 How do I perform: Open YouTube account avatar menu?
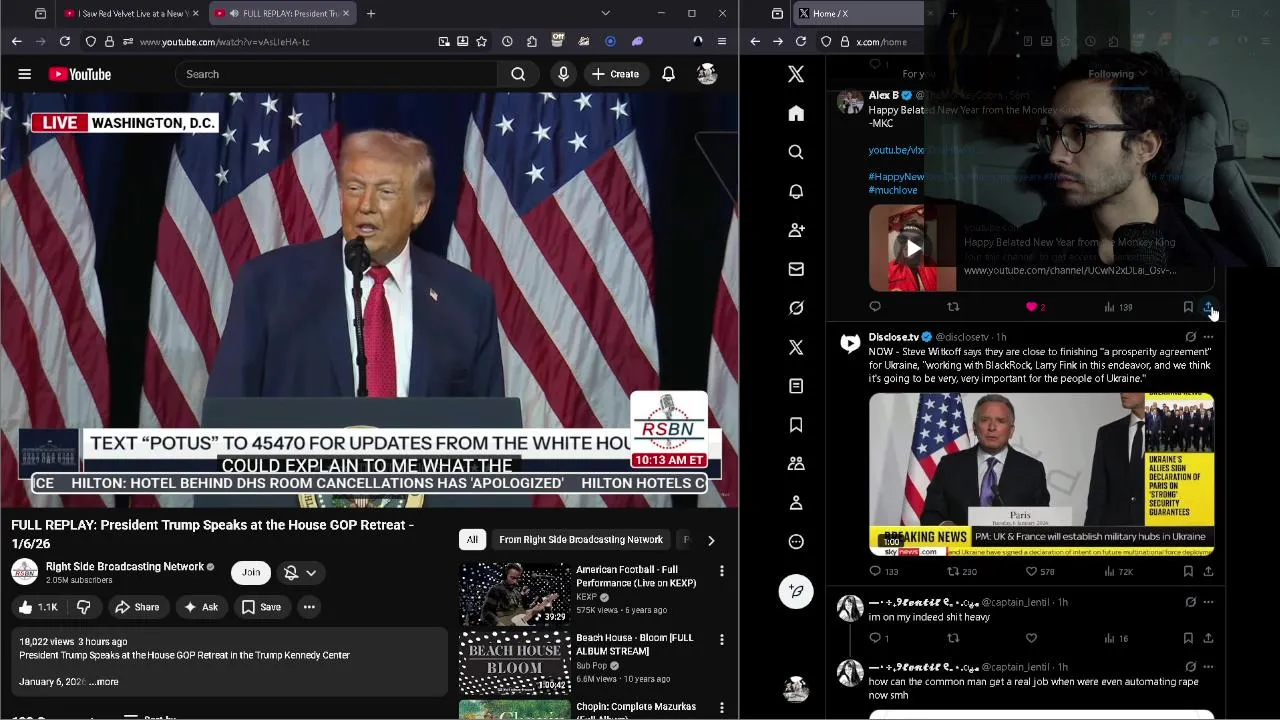click(707, 74)
